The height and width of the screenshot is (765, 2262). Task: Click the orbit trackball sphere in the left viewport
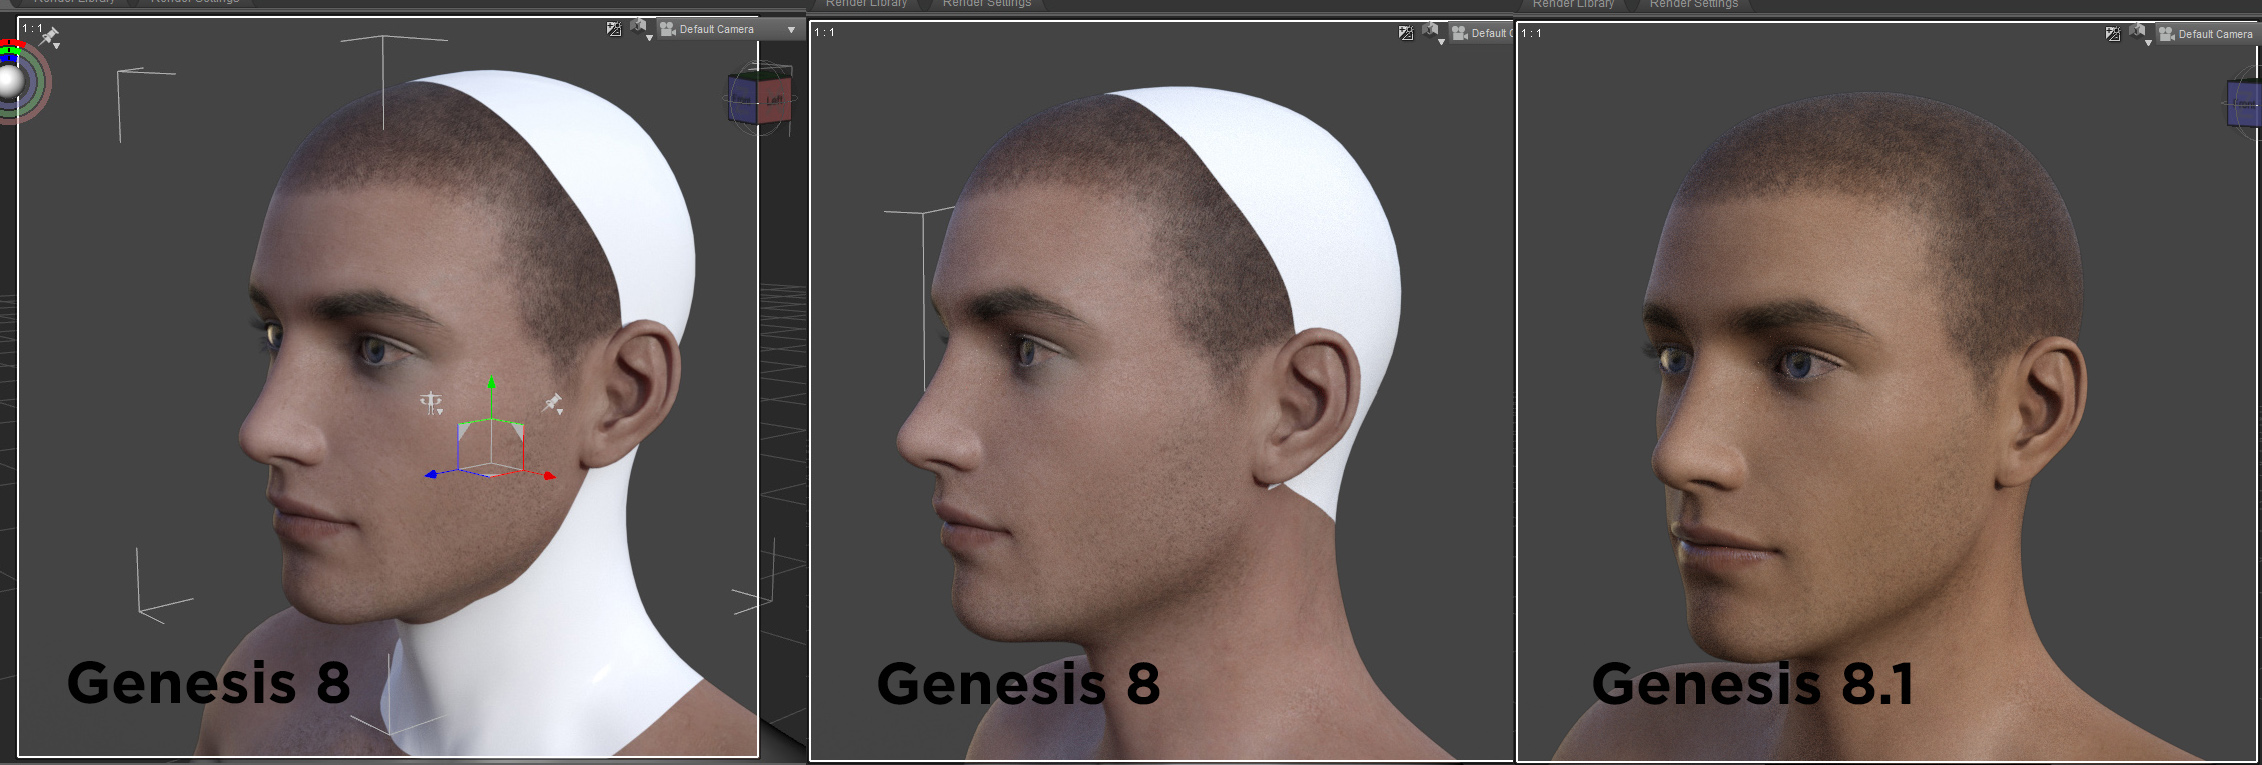coord(11,81)
